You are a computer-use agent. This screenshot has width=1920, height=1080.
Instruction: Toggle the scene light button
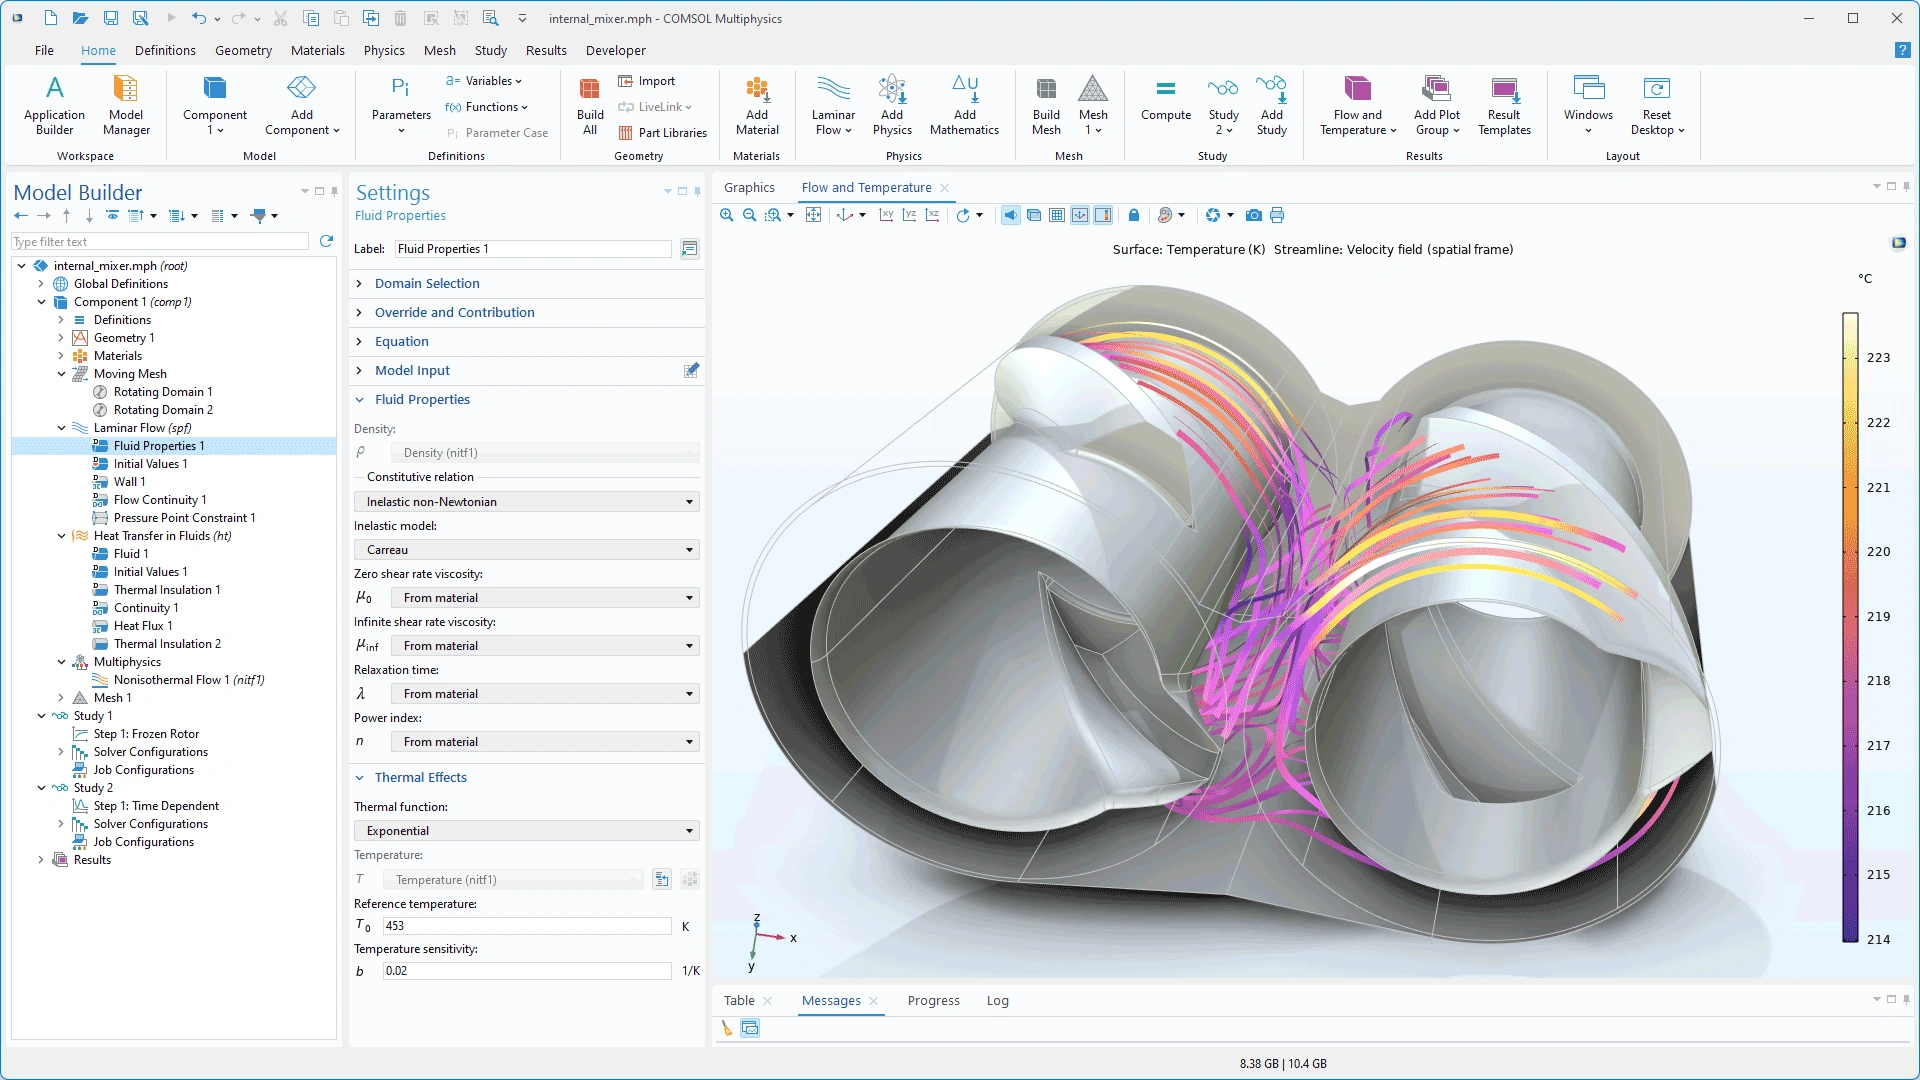pyautogui.click(x=1011, y=215)
